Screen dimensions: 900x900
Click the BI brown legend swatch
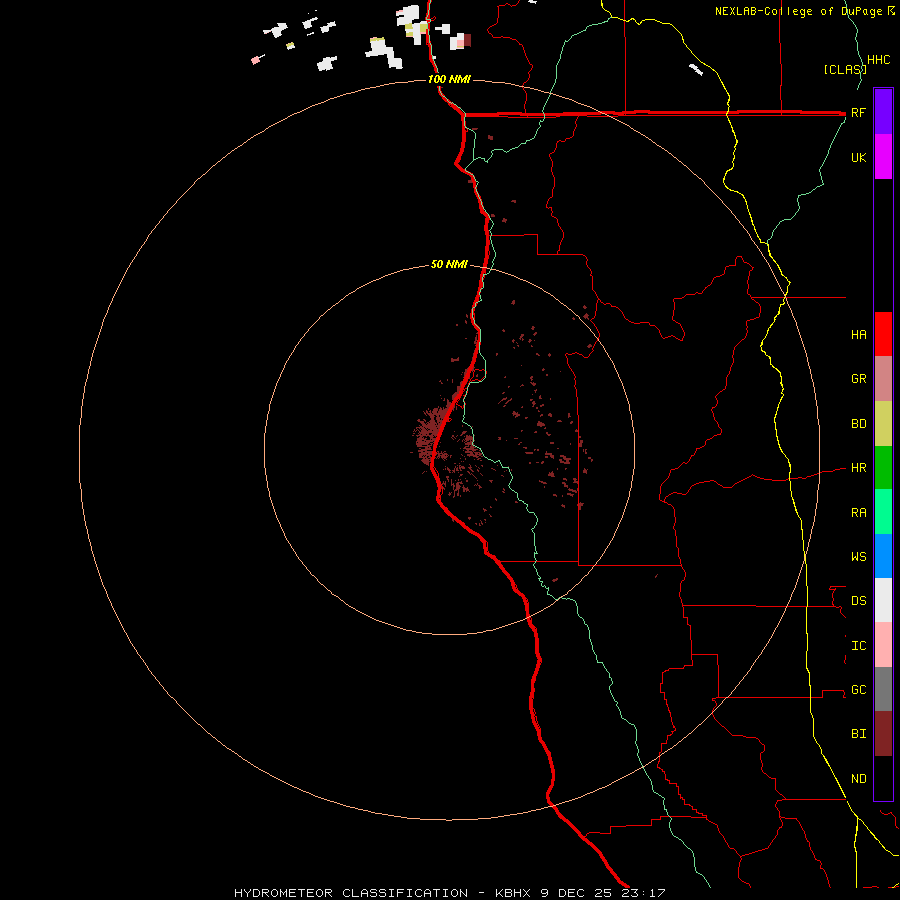(x=883, y=734)
